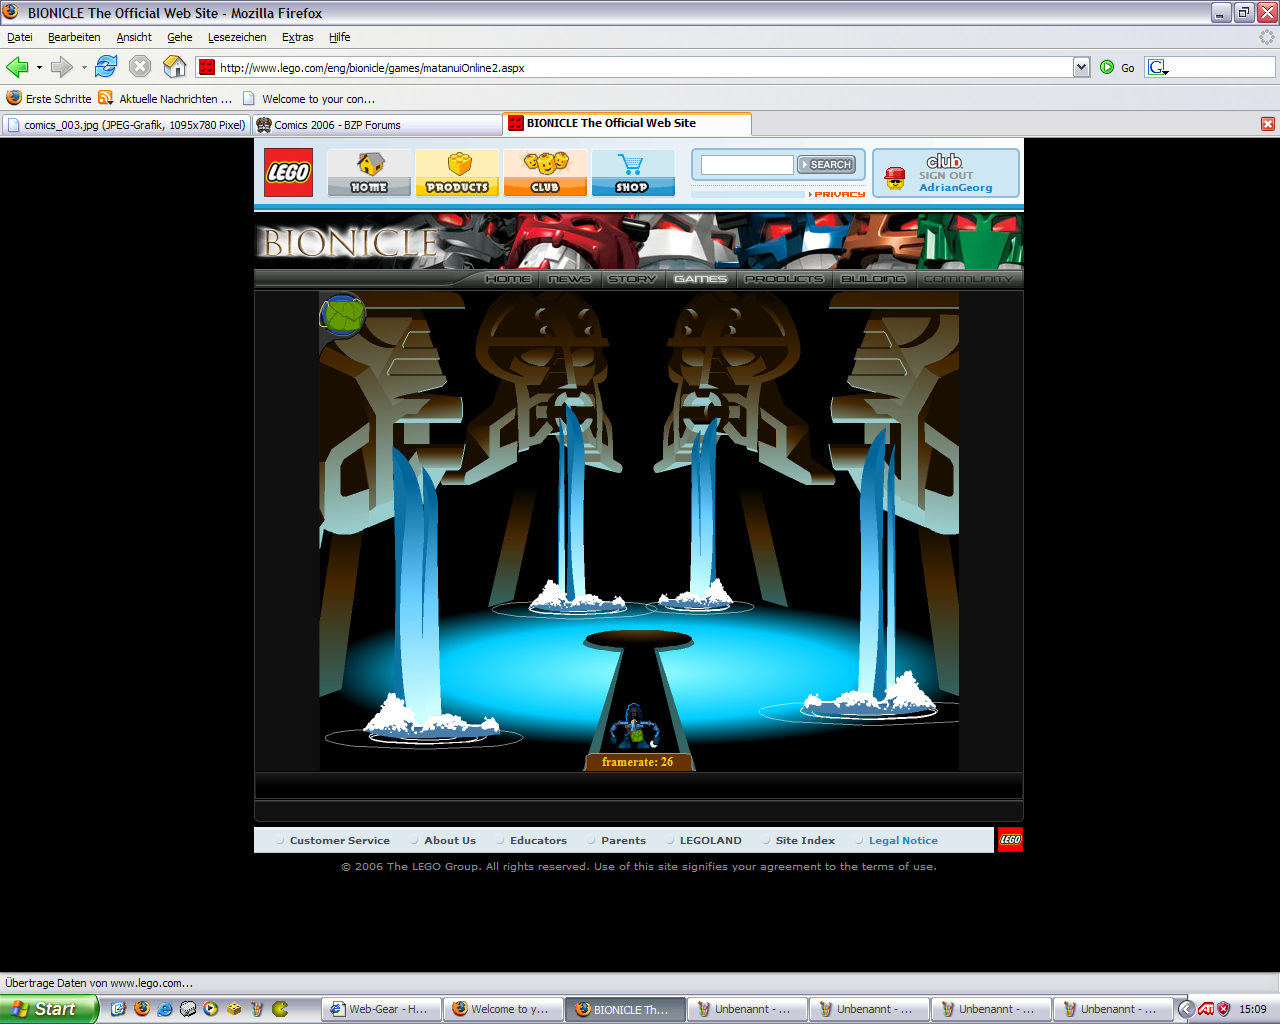Click the SIGN OUT link in the club box

(x=946, y=175)
